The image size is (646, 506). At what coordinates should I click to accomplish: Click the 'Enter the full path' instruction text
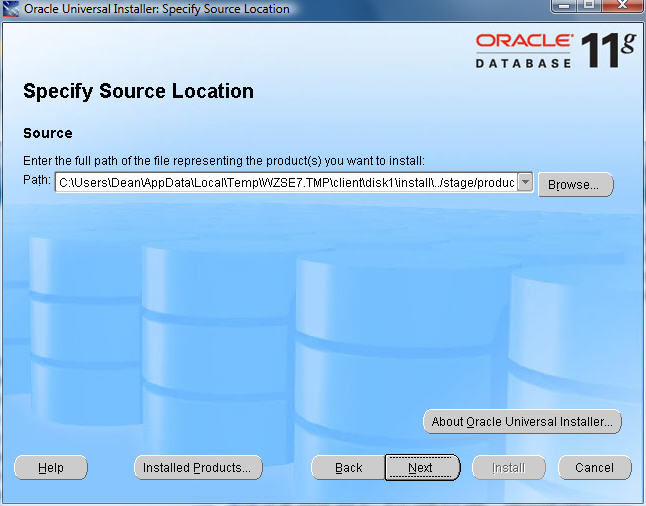(224, 161)
